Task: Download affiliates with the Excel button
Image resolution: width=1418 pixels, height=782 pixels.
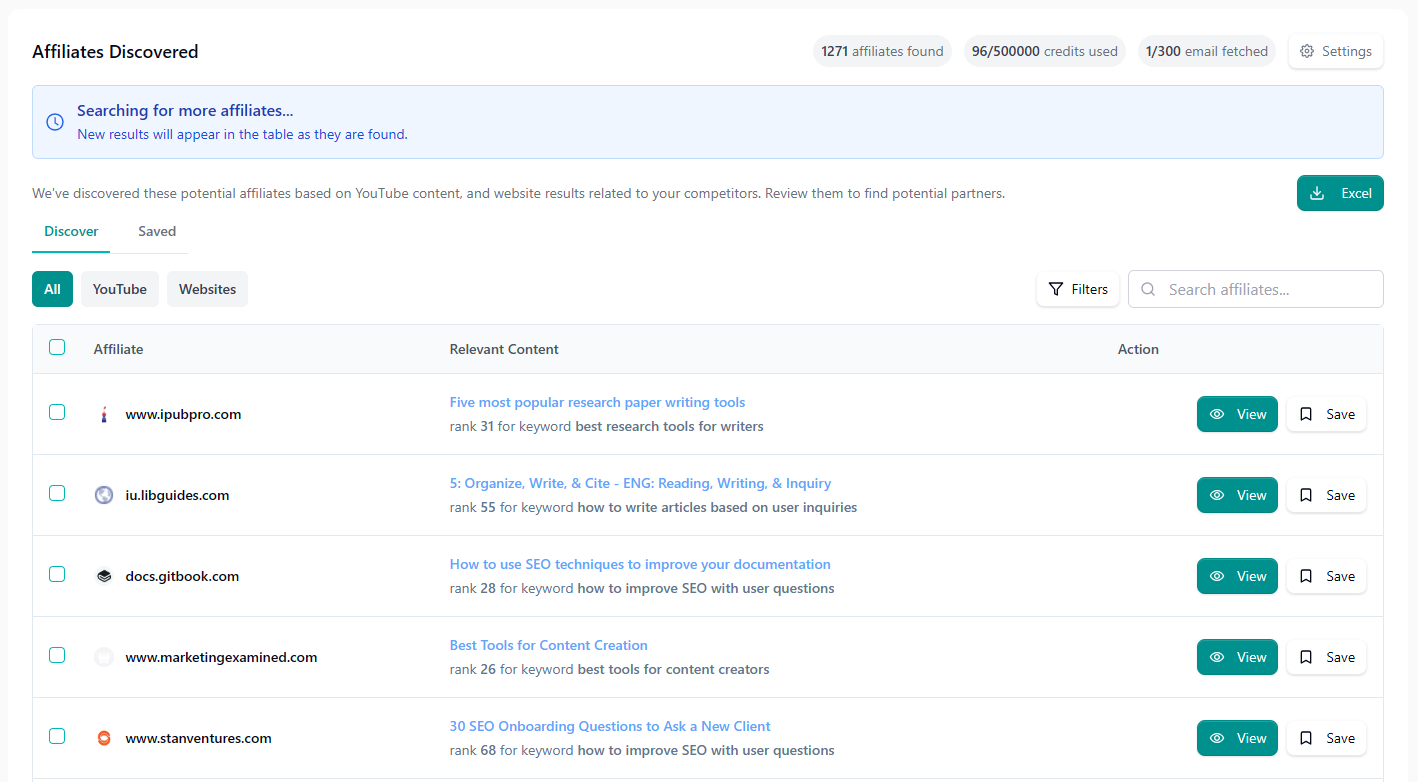Action: click(x=1340, y=193)
